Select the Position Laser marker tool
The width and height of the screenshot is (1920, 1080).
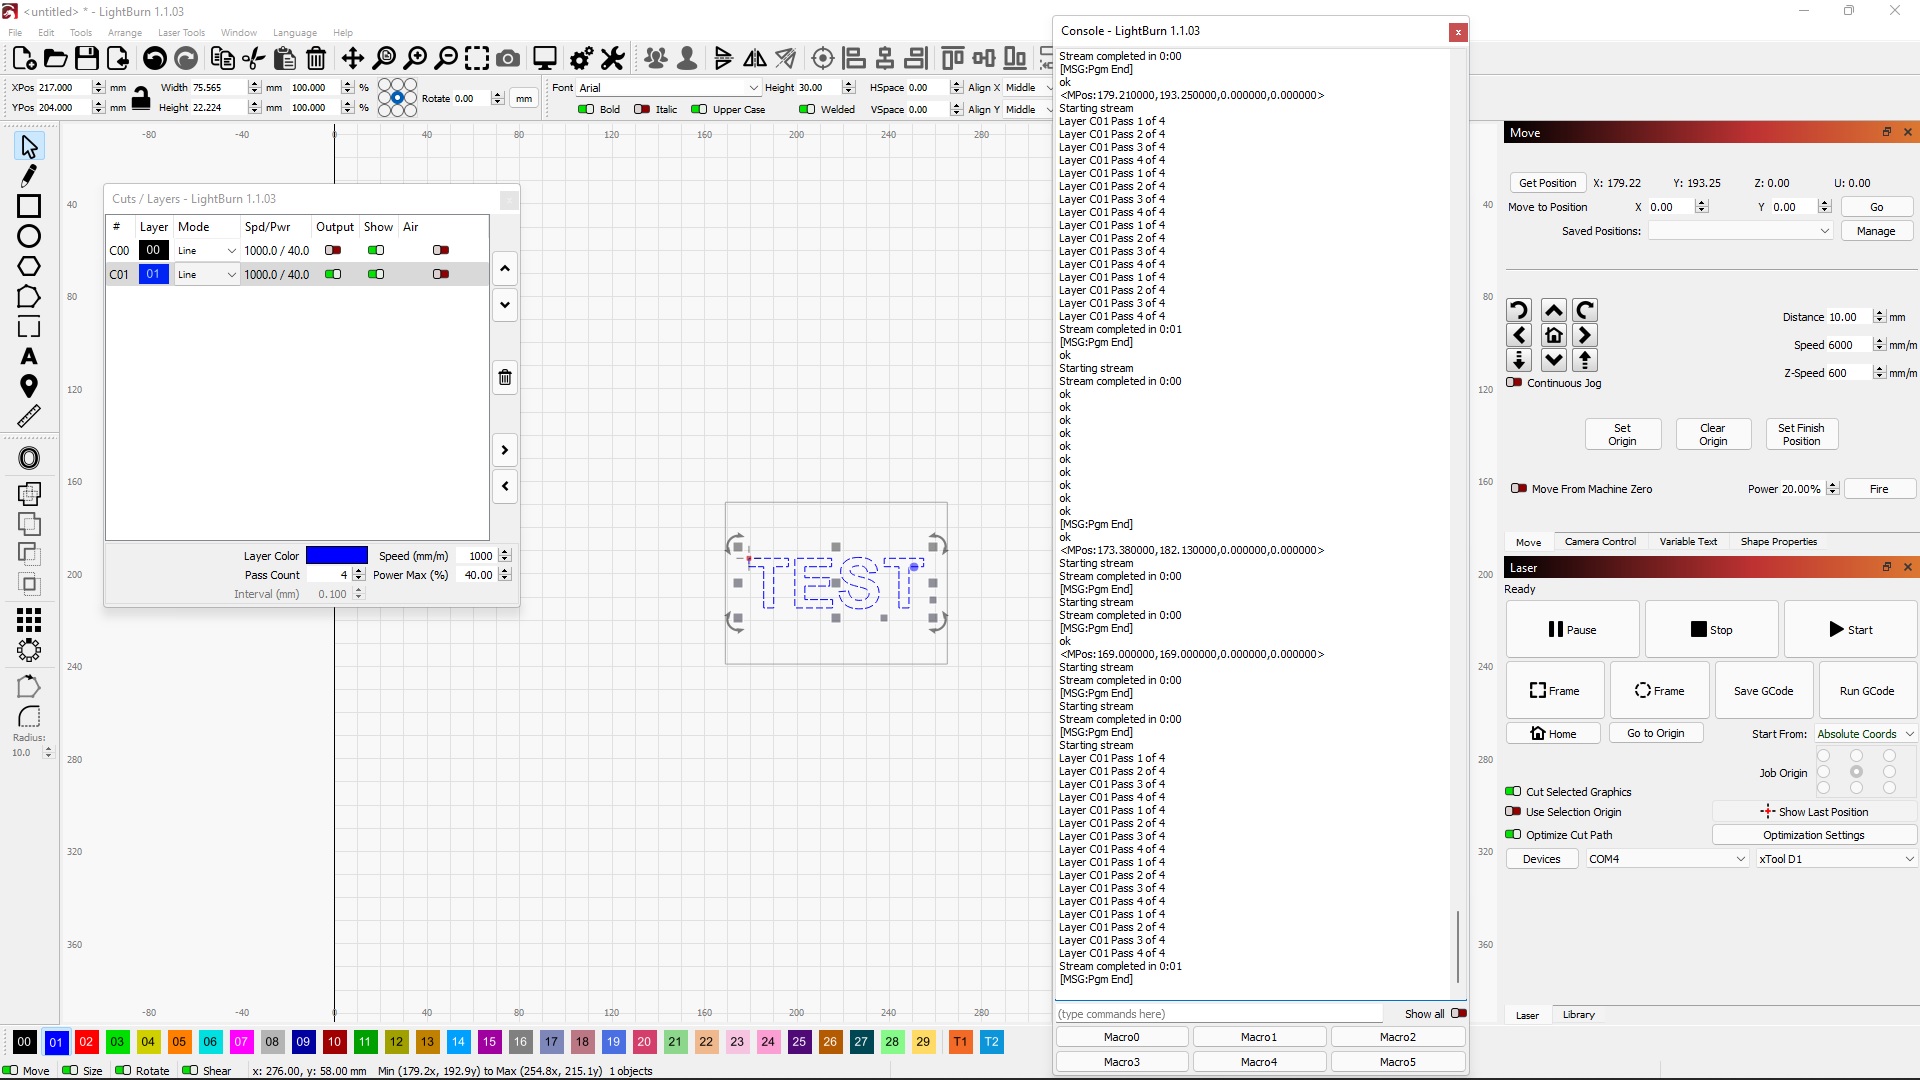tap(29, 386)
